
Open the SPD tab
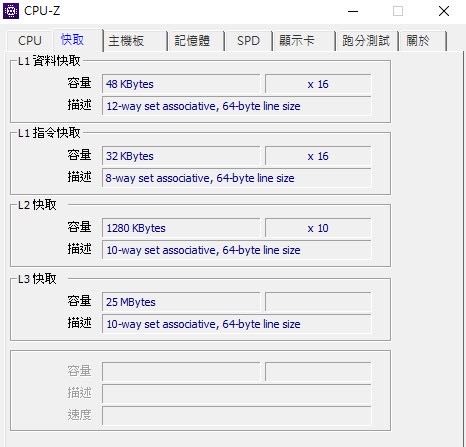pyautogui.click(x=248, y=41)
